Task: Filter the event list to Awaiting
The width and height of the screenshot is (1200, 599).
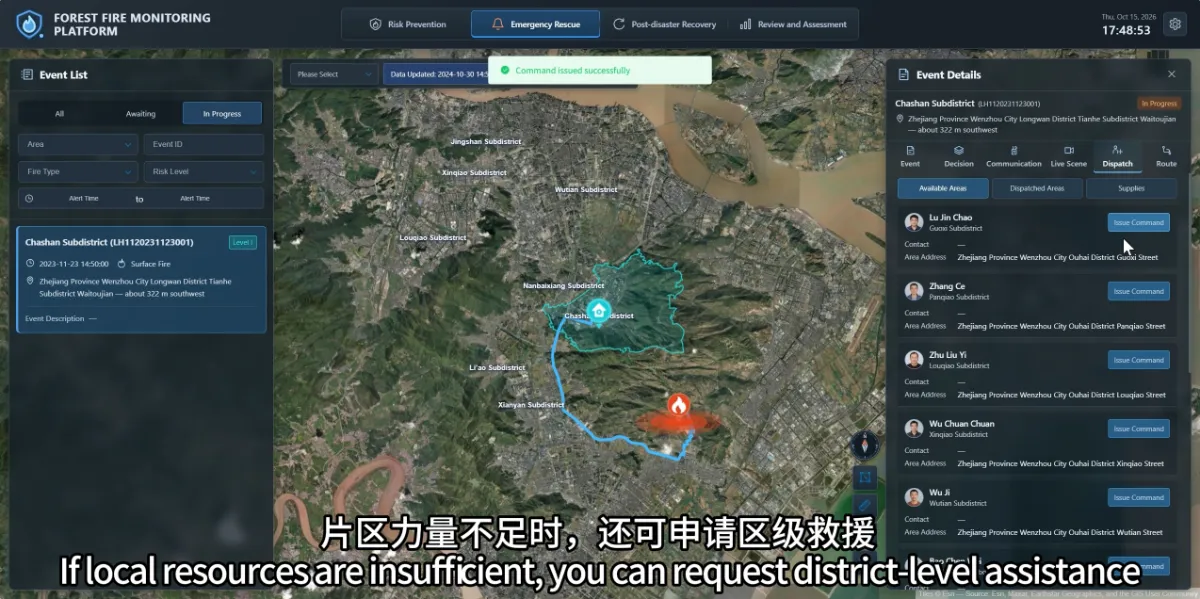Action: (141, 114)
